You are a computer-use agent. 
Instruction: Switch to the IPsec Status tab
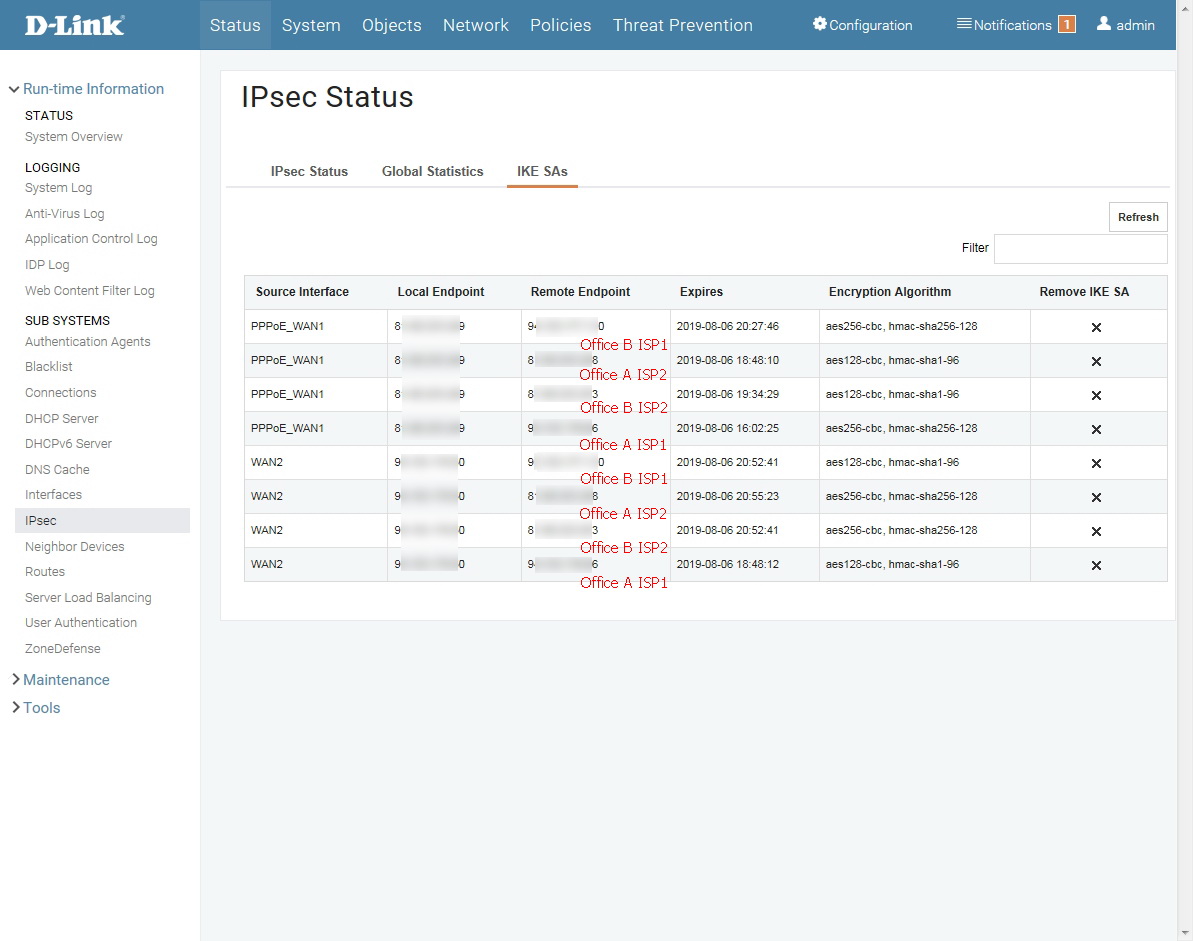pyautogui.click(x=309, y=171)
